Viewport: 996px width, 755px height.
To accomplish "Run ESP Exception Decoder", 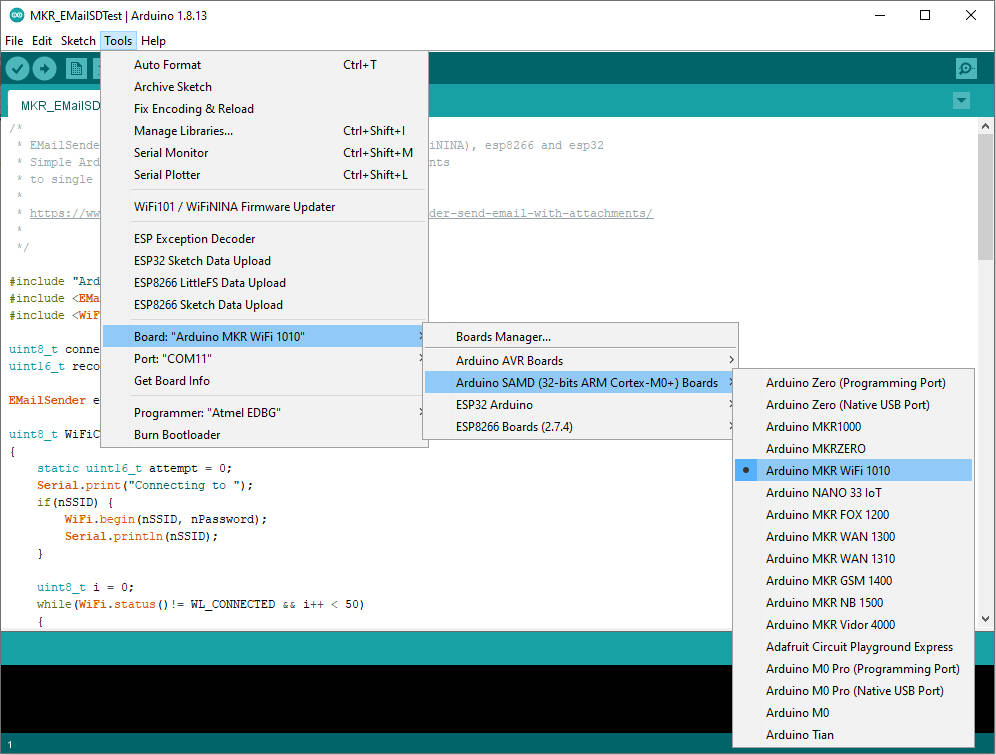I will 264,239.
